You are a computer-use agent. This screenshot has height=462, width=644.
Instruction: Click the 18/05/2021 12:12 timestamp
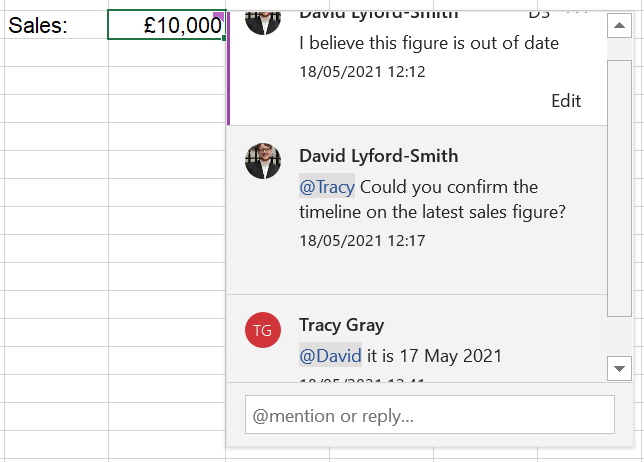362,72
